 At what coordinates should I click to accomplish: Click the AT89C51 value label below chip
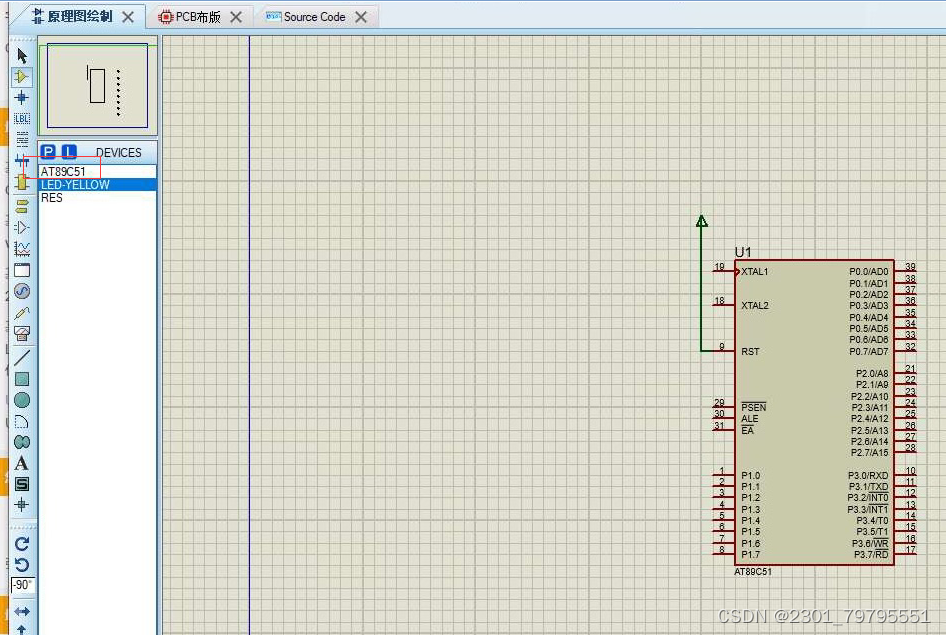[x=752, y=572]
